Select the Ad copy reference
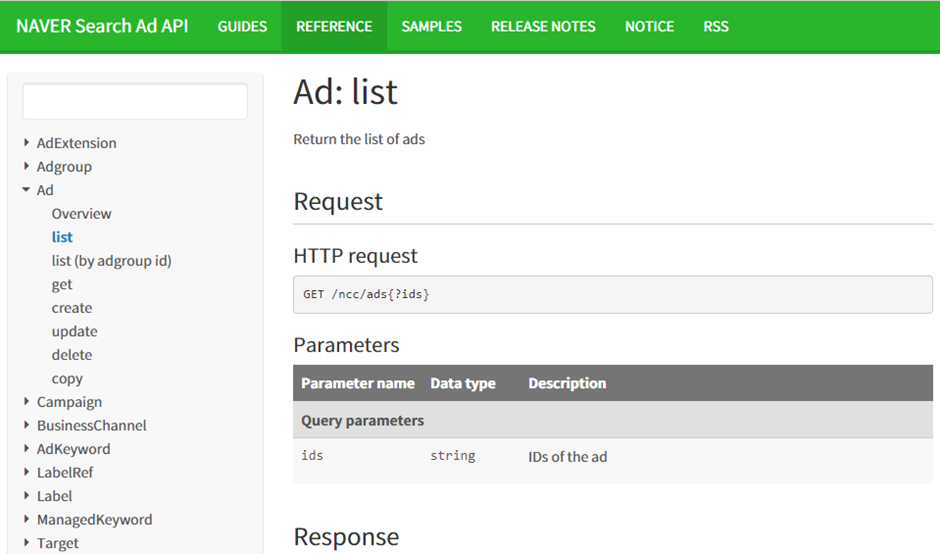 click(67, 379)
